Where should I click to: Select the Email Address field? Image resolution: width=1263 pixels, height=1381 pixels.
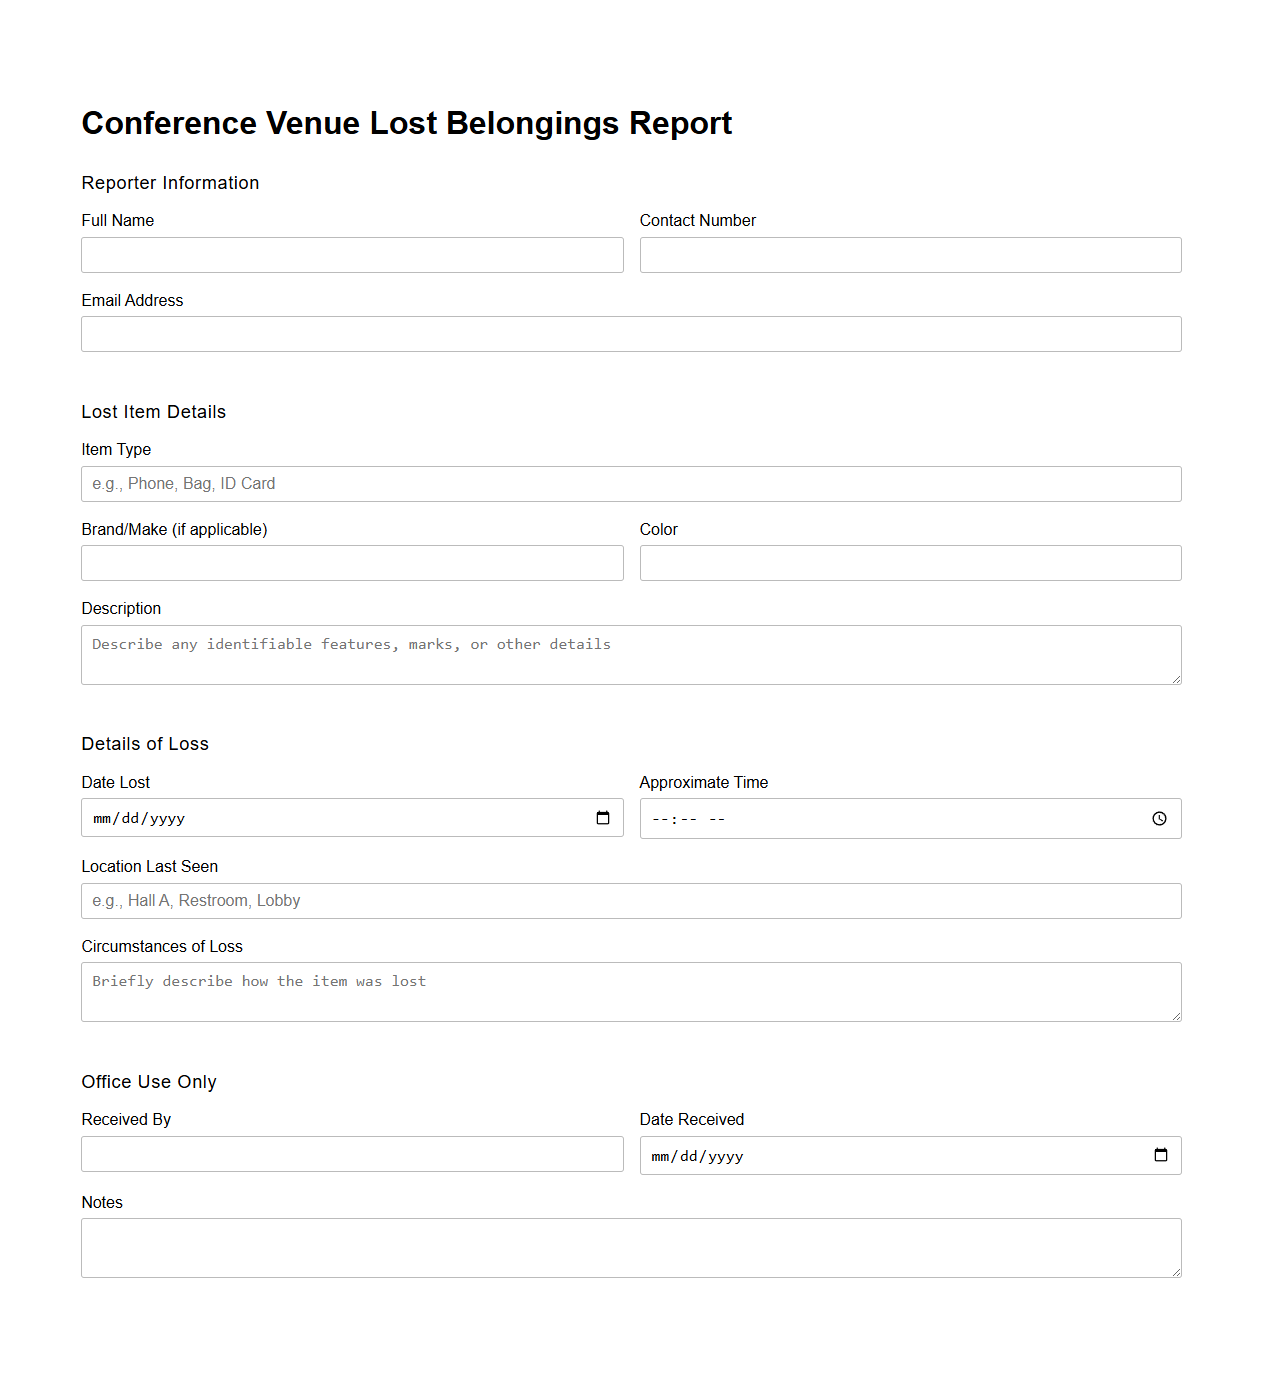tap(631, 334)
